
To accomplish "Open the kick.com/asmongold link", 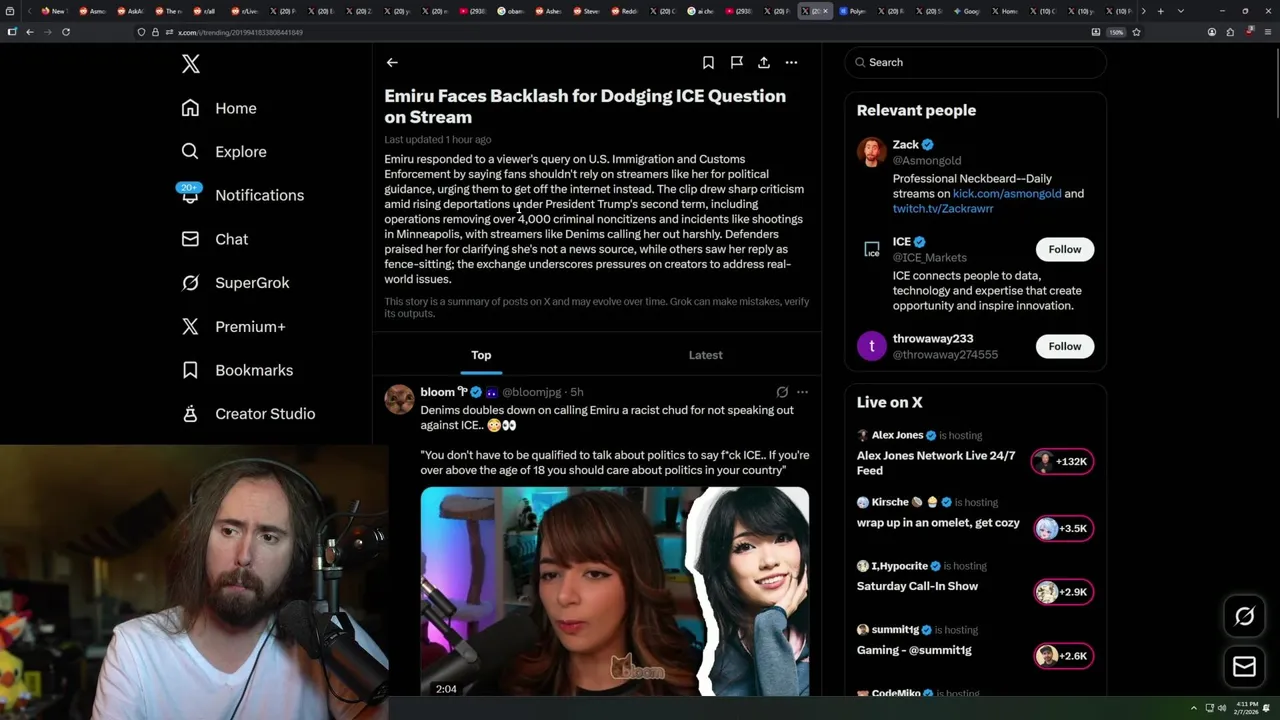I will tap(1007, 194).
